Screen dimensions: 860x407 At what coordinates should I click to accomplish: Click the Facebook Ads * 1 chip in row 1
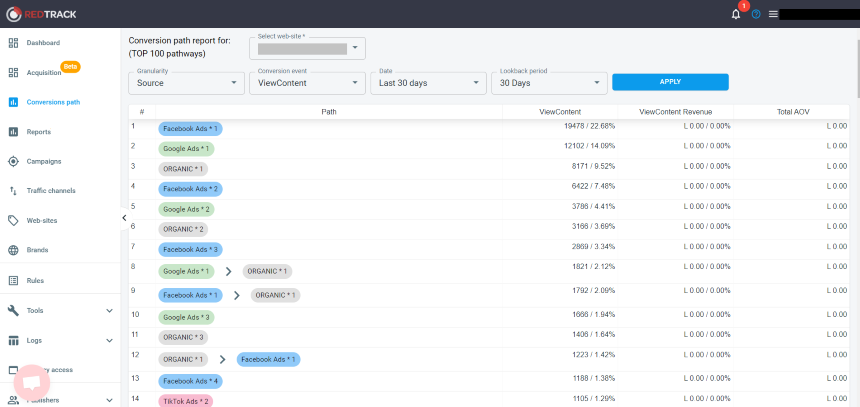(190, 129)
